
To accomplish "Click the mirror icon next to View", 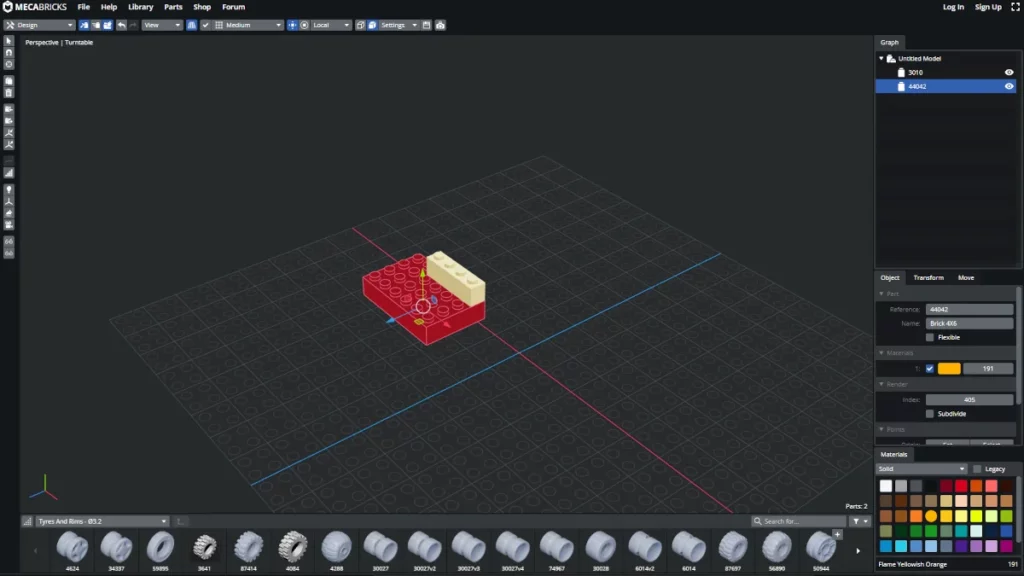I will coord(191,25).
